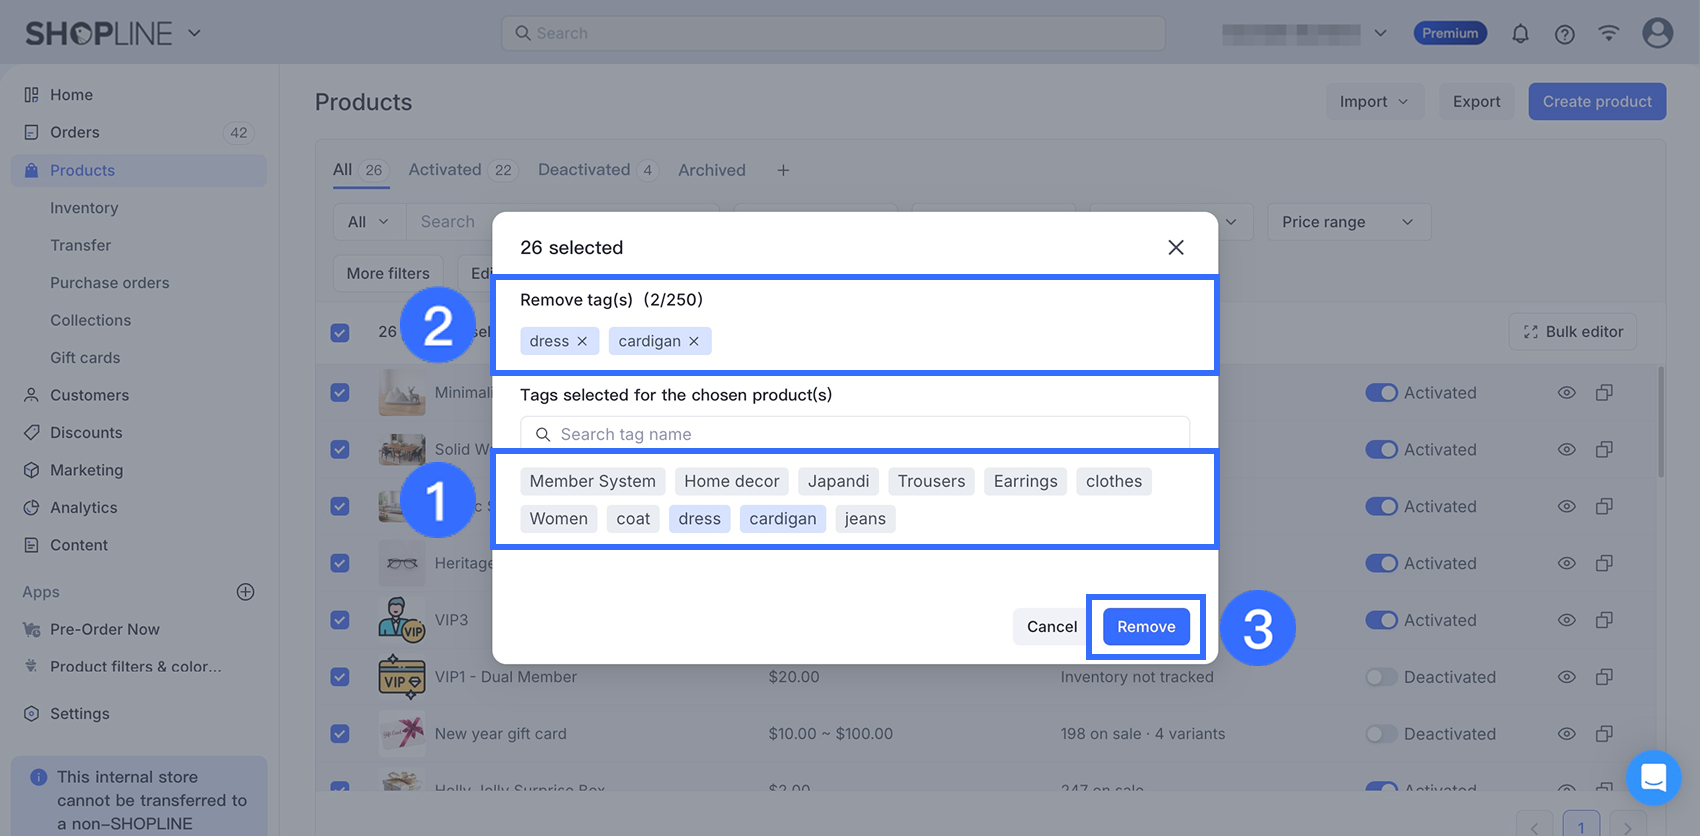Screen dimensions: 1700x836
Task: Click the Create product button
Action: (x=1597, y=102)
